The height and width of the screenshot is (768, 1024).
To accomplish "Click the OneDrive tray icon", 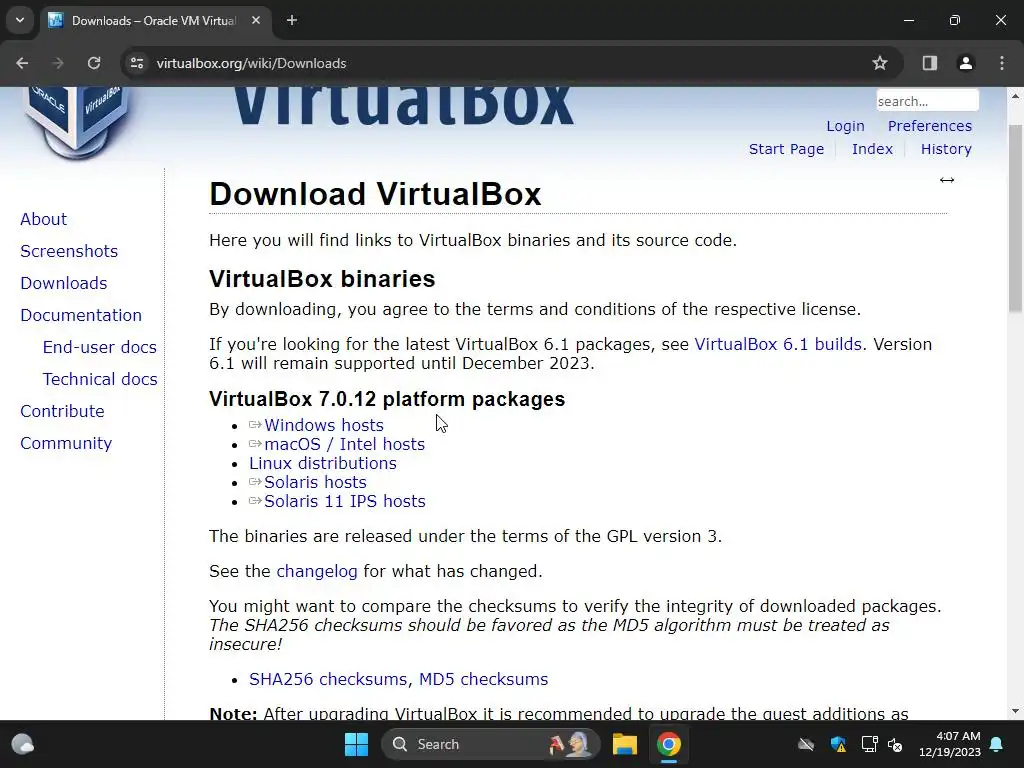I will click(806, 744).
